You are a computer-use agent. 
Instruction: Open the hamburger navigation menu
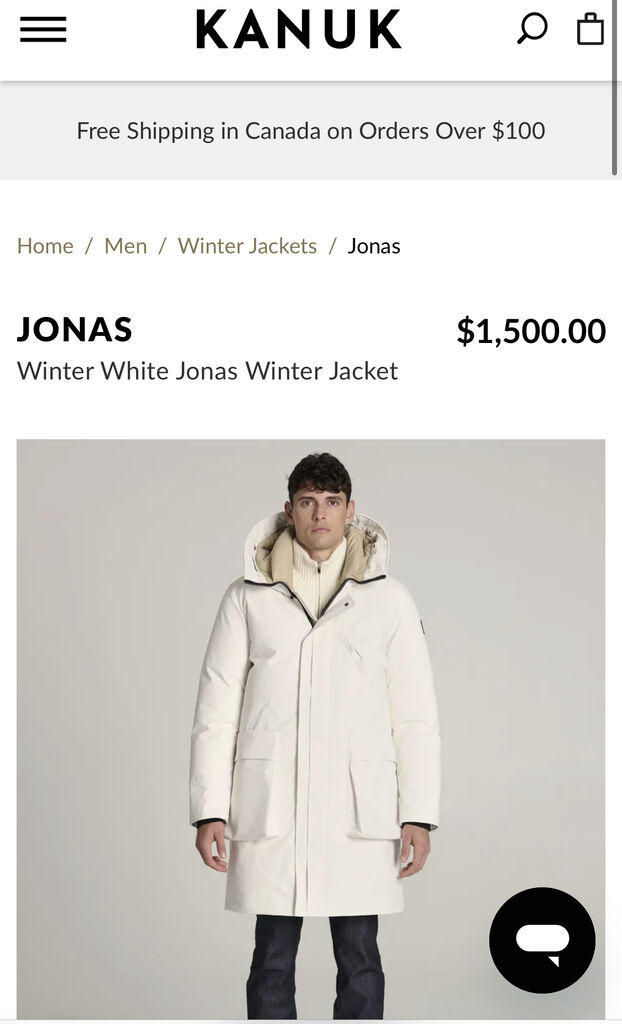[43, 29]
